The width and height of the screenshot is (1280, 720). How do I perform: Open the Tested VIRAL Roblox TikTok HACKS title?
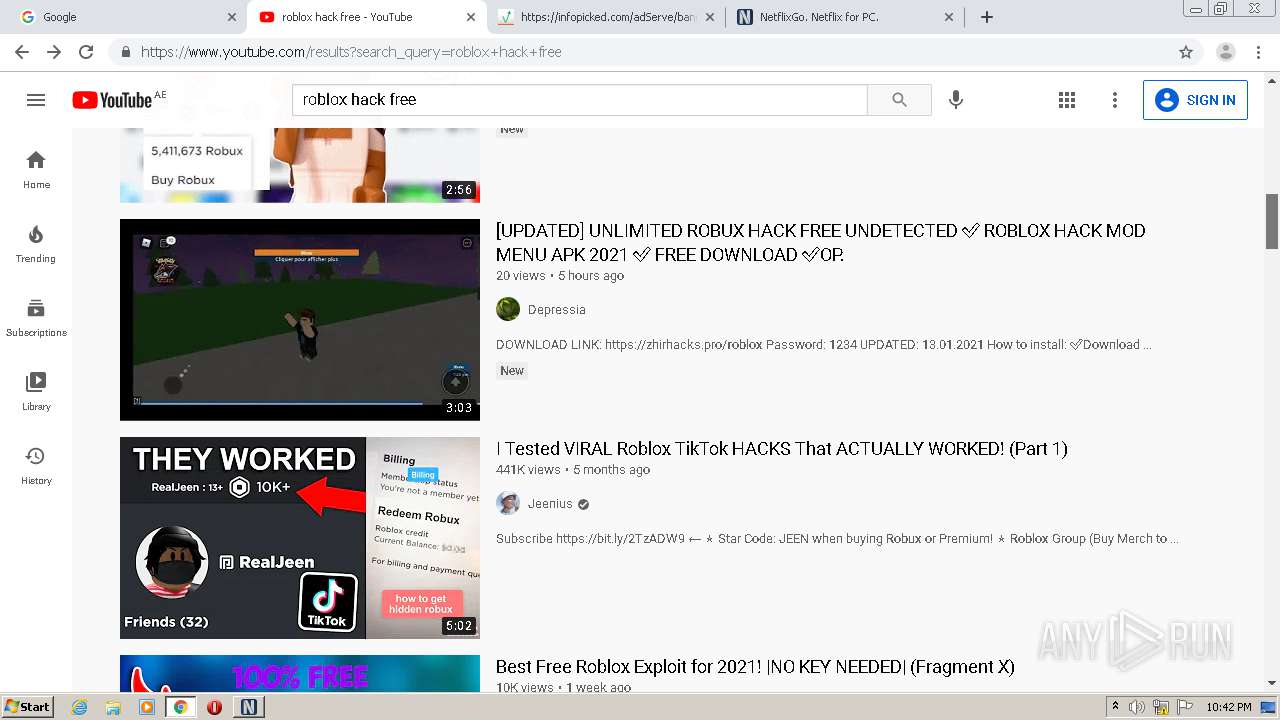[782, 449]
